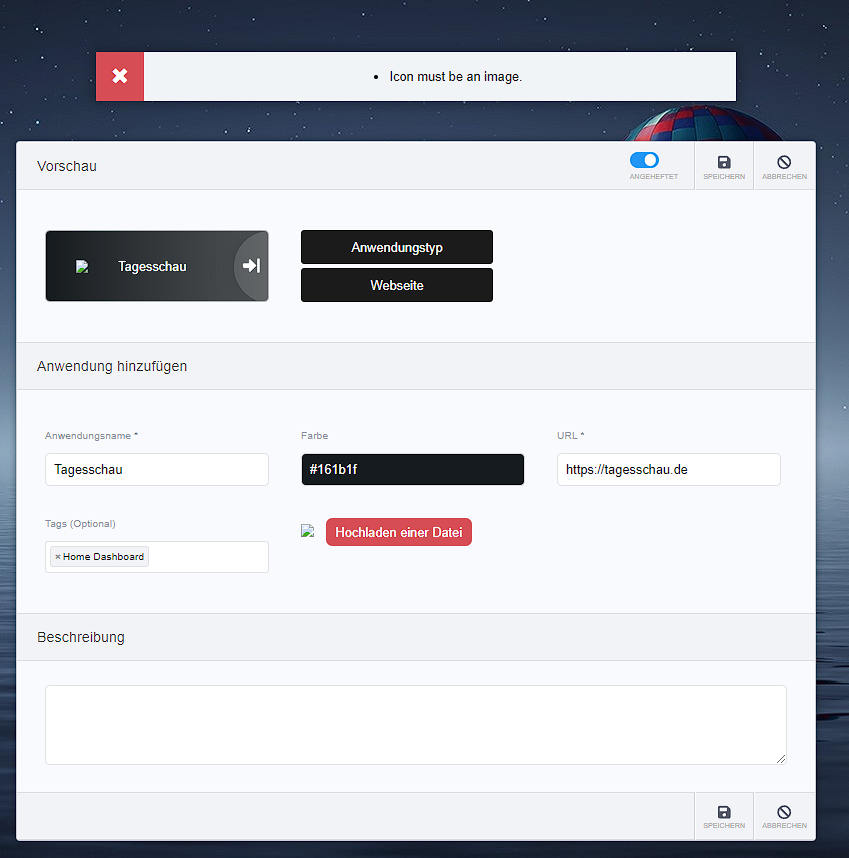Click Hochladen einer Datei upload button

[x=398, y=532]
